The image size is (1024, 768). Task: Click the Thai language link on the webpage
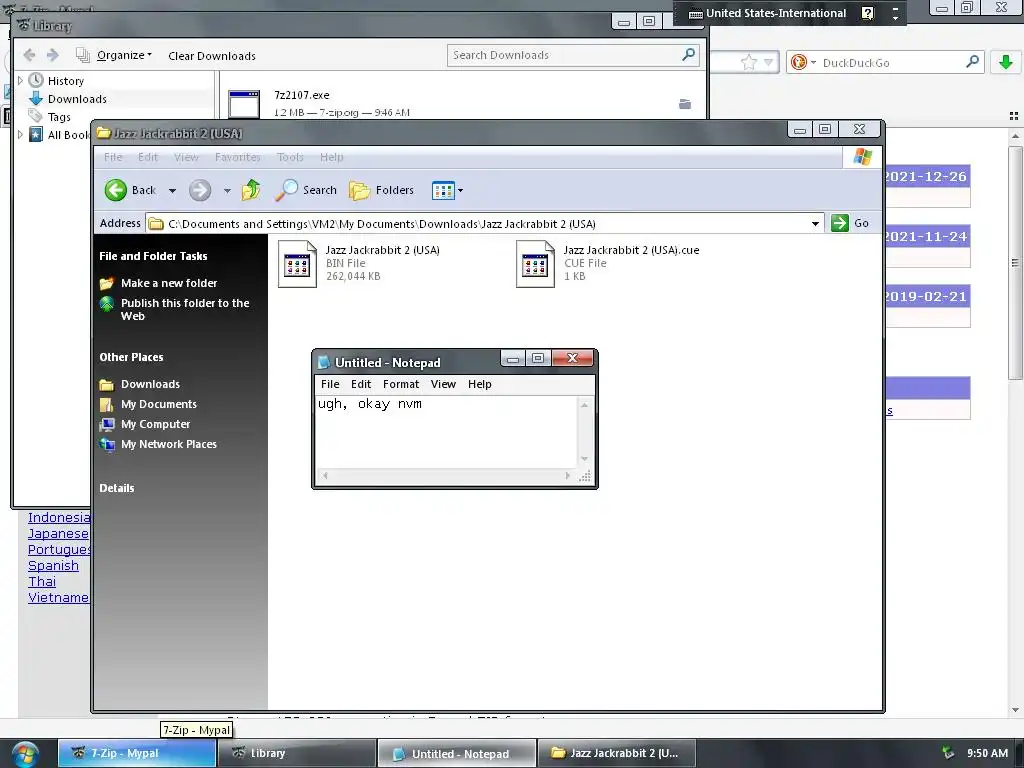click(42, 581)
